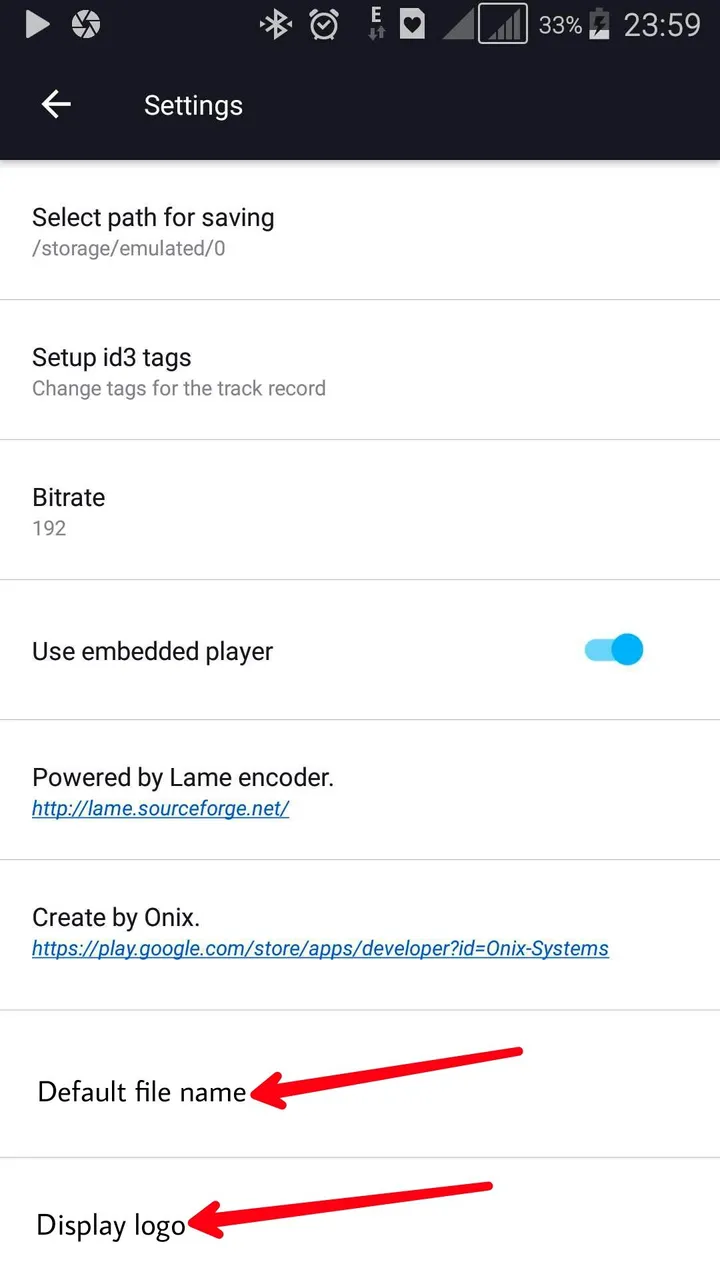The width and height of the screenshot is (720, 1280).
Task: Tap the signal strength bars icon
Action: (503, 24)
